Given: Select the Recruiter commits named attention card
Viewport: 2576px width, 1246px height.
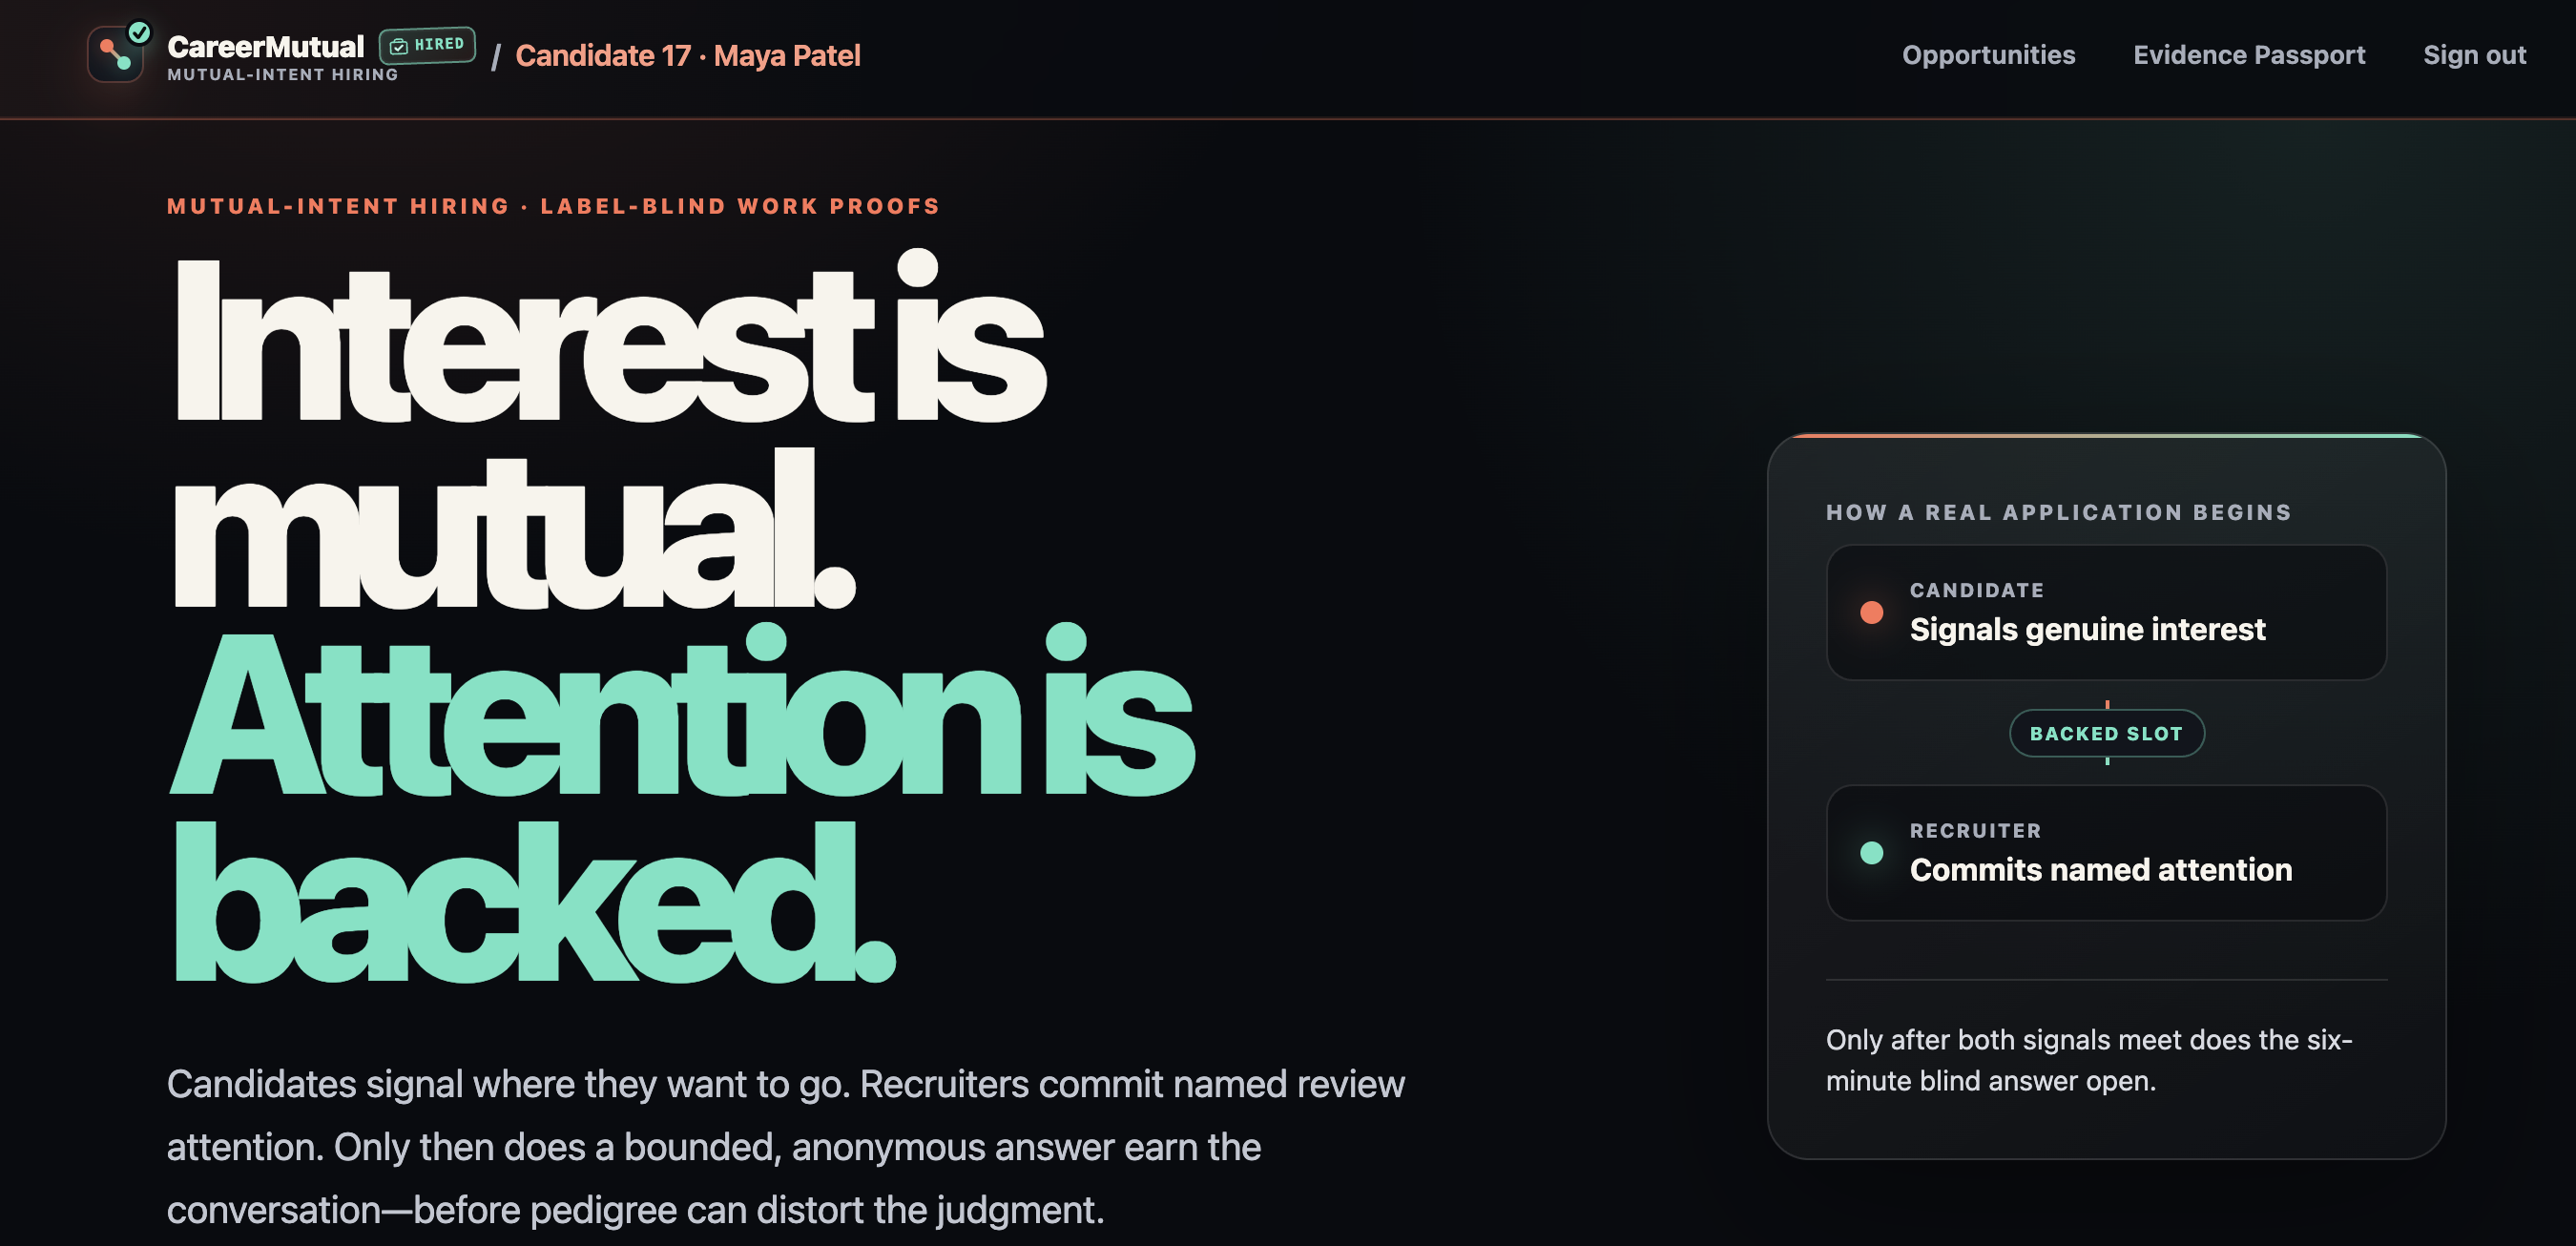Looking at the screenshot, I should coord(2106,852).
